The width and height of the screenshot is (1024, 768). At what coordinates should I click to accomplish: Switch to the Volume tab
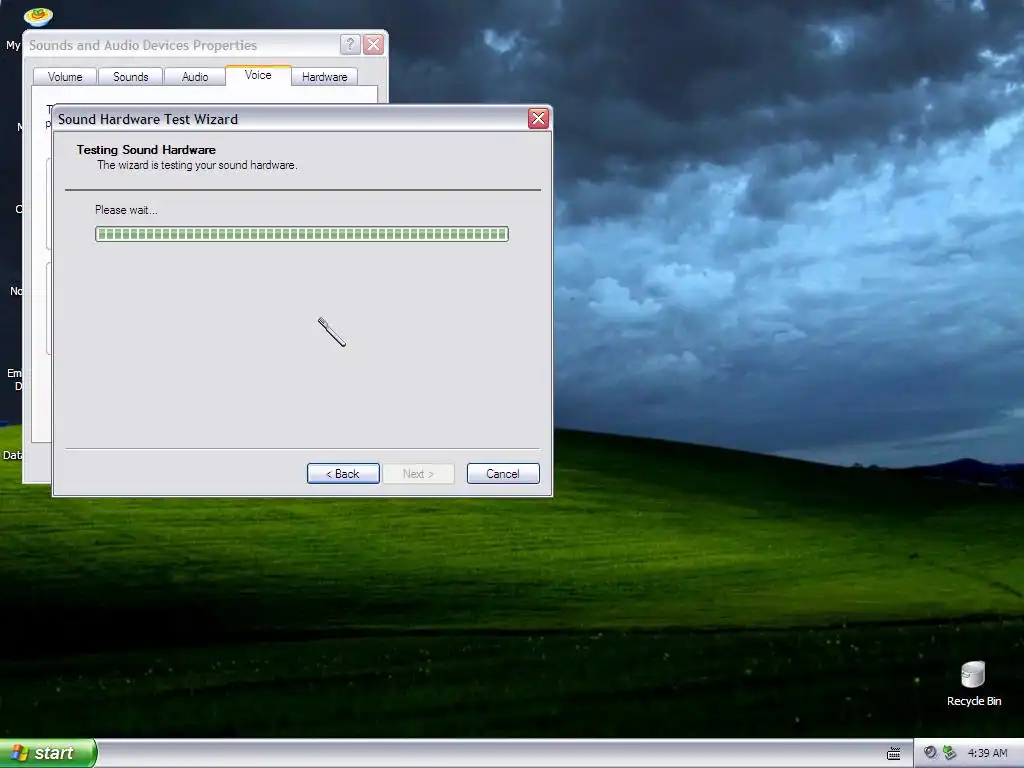pos(65,76)
